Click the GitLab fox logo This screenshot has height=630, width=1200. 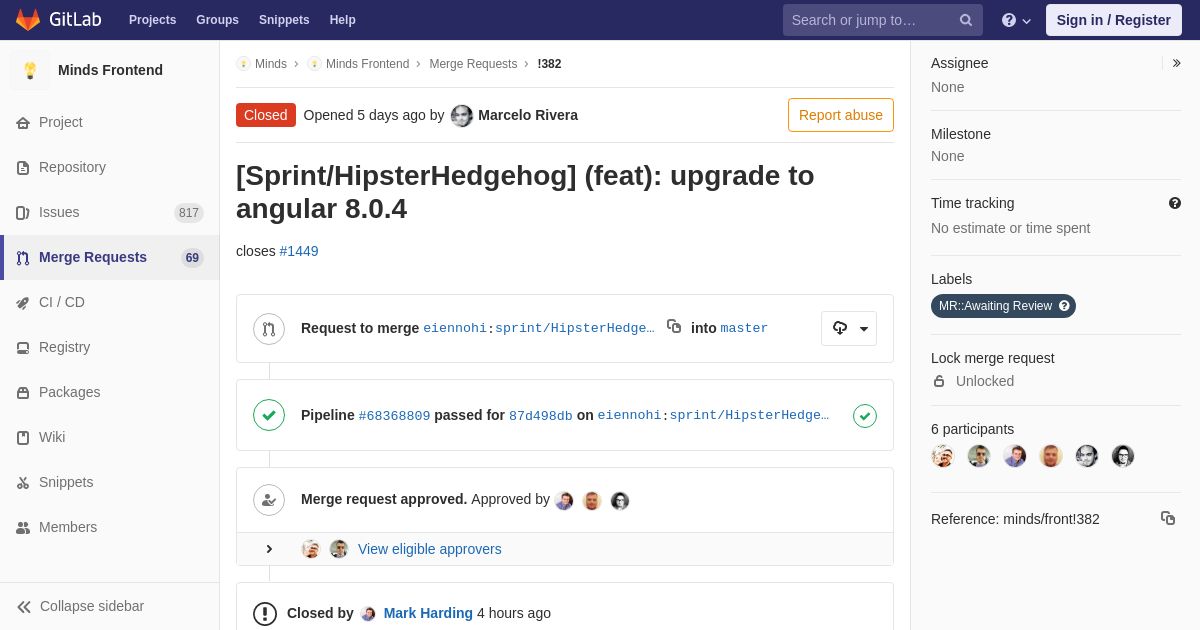click(x=28, y=20)
